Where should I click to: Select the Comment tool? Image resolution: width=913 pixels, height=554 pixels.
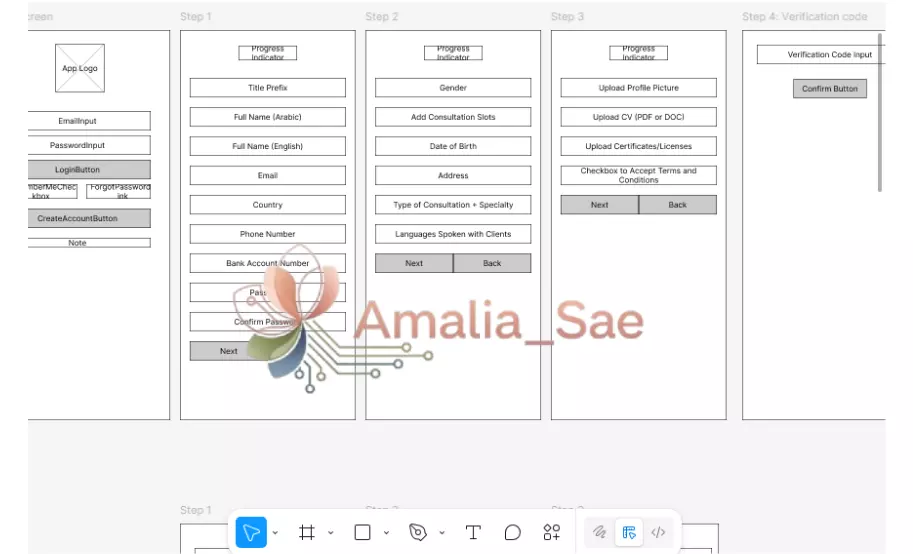click(x=512, y=532)
